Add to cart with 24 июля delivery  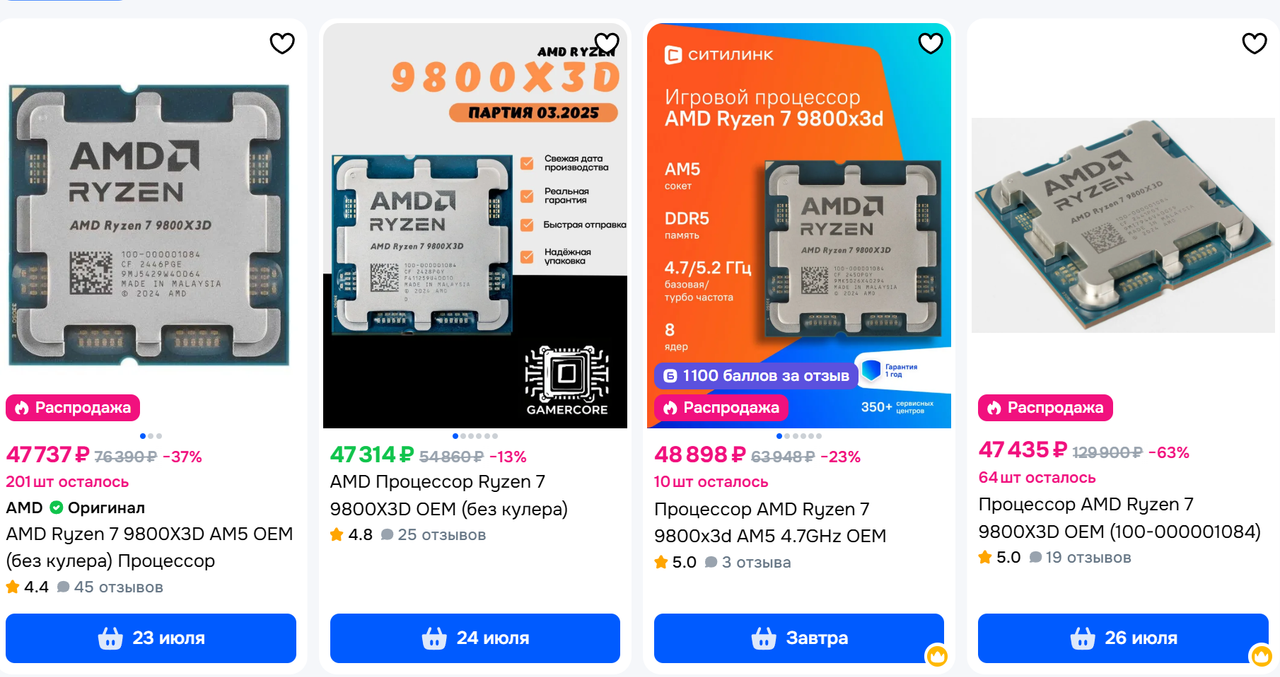pos(475,638)
